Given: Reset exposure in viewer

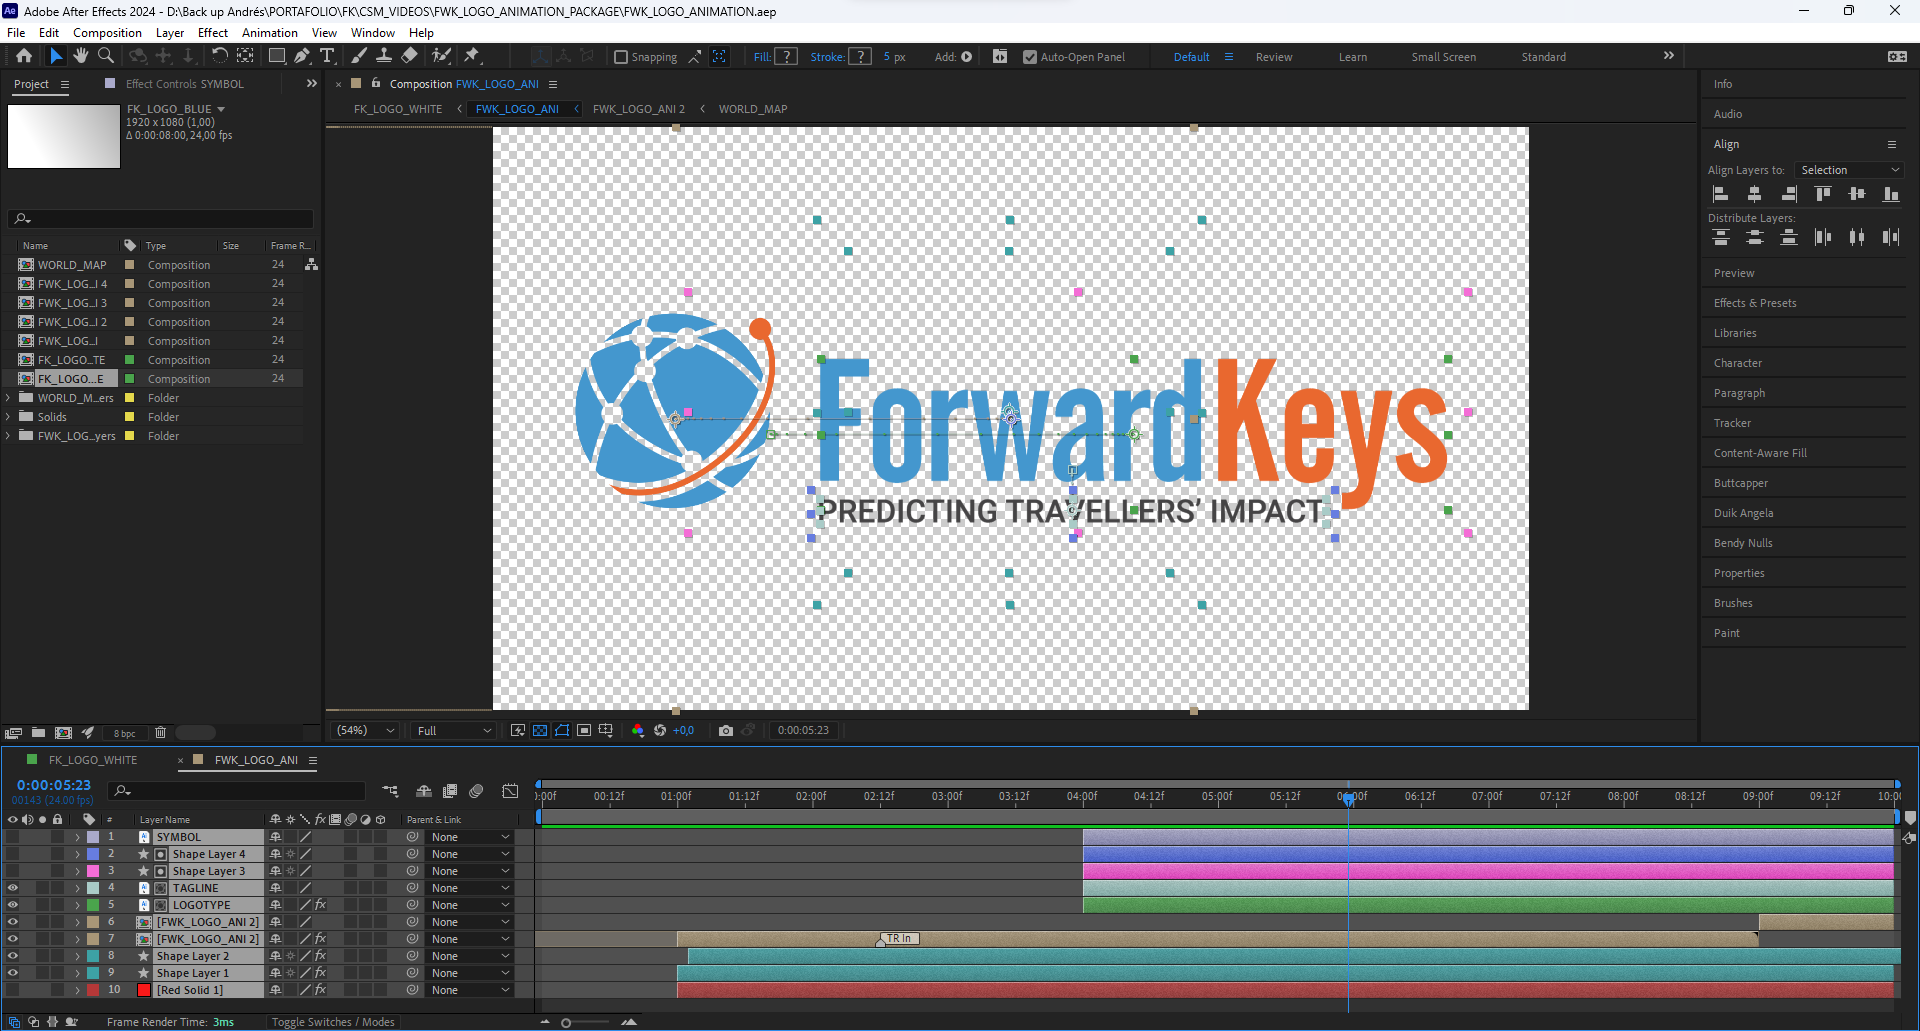Looking at the screenshot, I should tap(660, 730).
